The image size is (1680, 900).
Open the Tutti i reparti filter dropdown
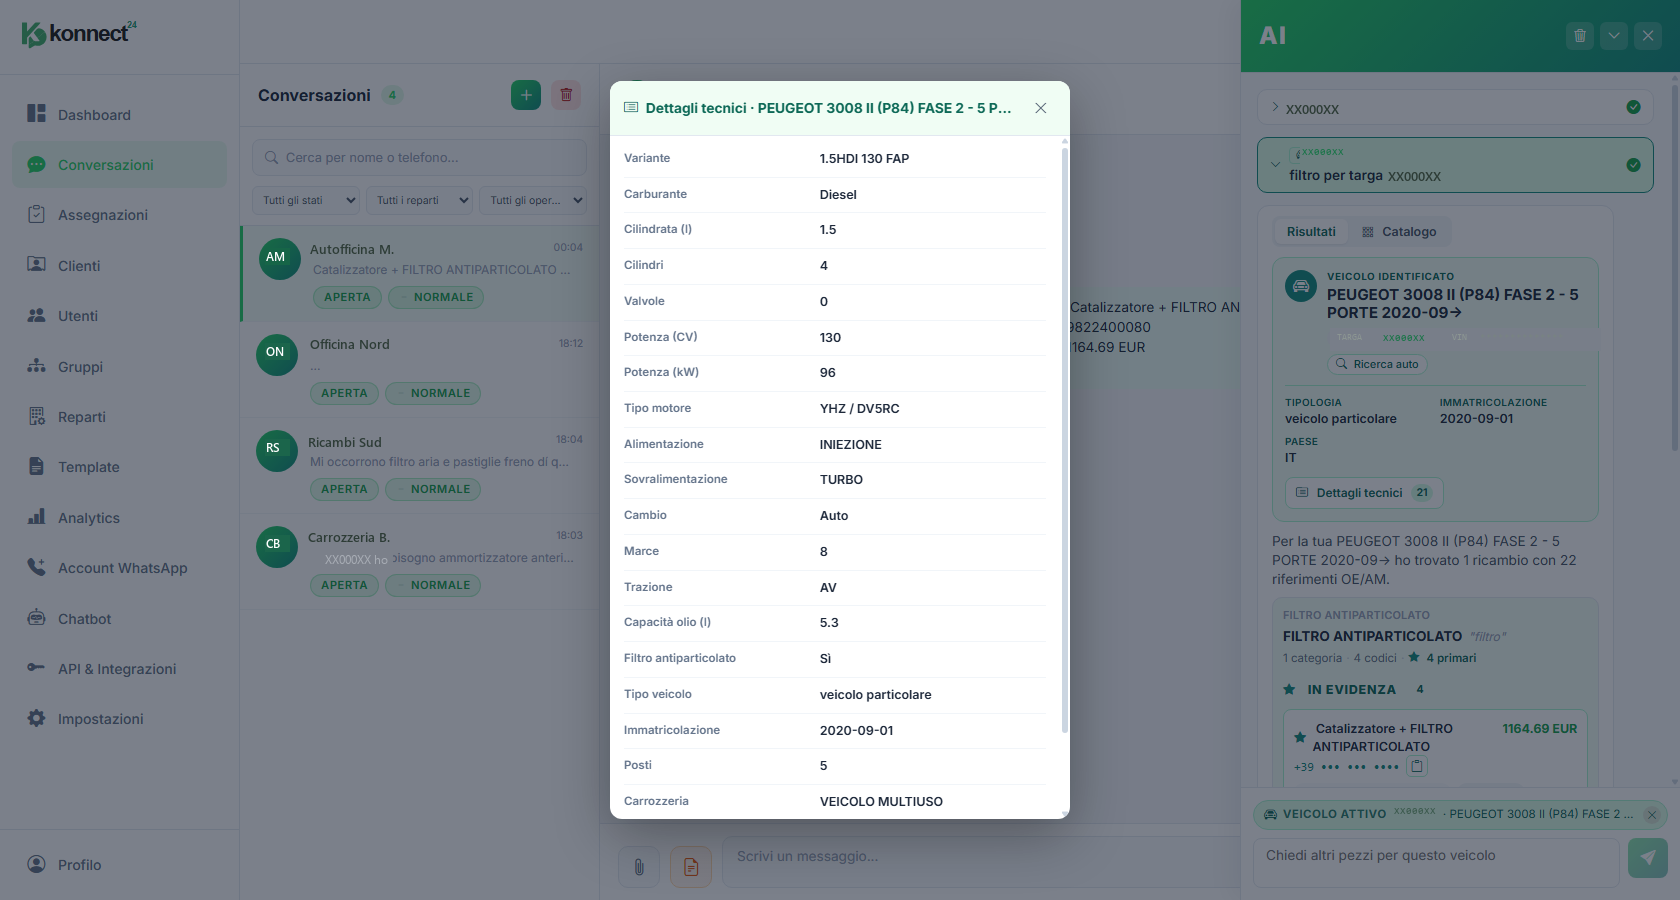click(420, 200)
